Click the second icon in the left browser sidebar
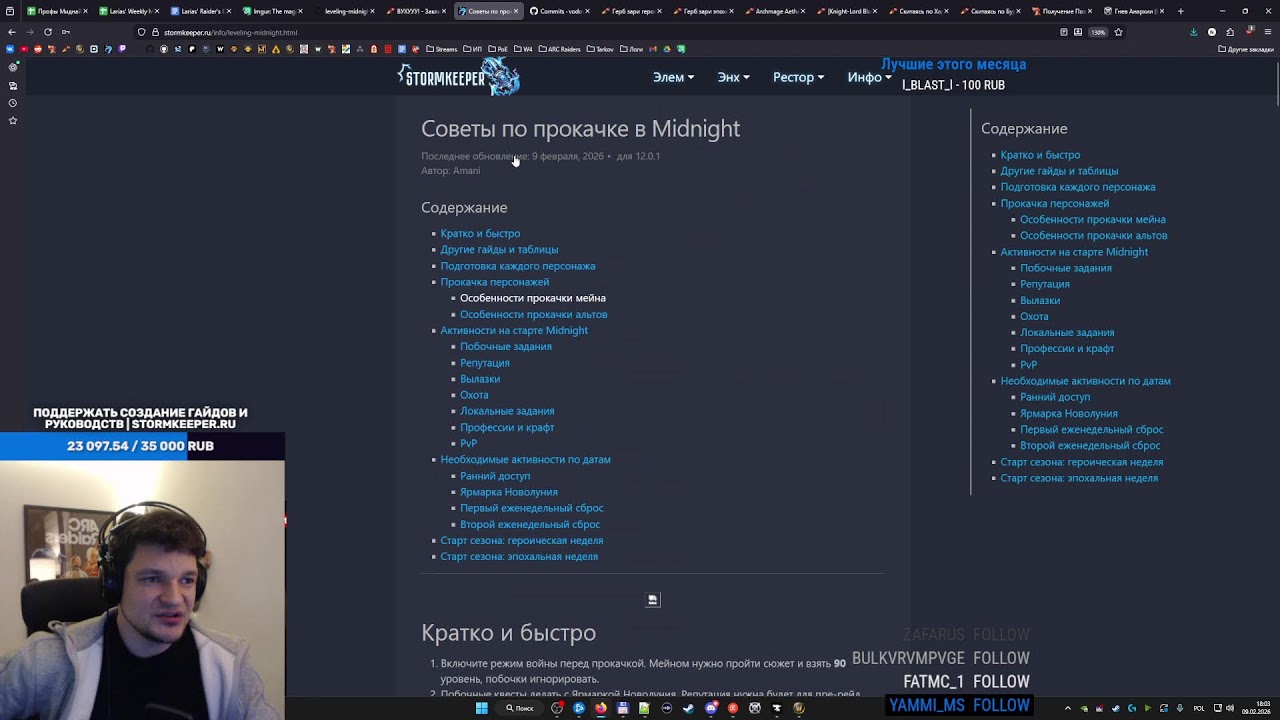Image resolution: width=1280 pixels, height=720 pixels. (x=13, y=85)
